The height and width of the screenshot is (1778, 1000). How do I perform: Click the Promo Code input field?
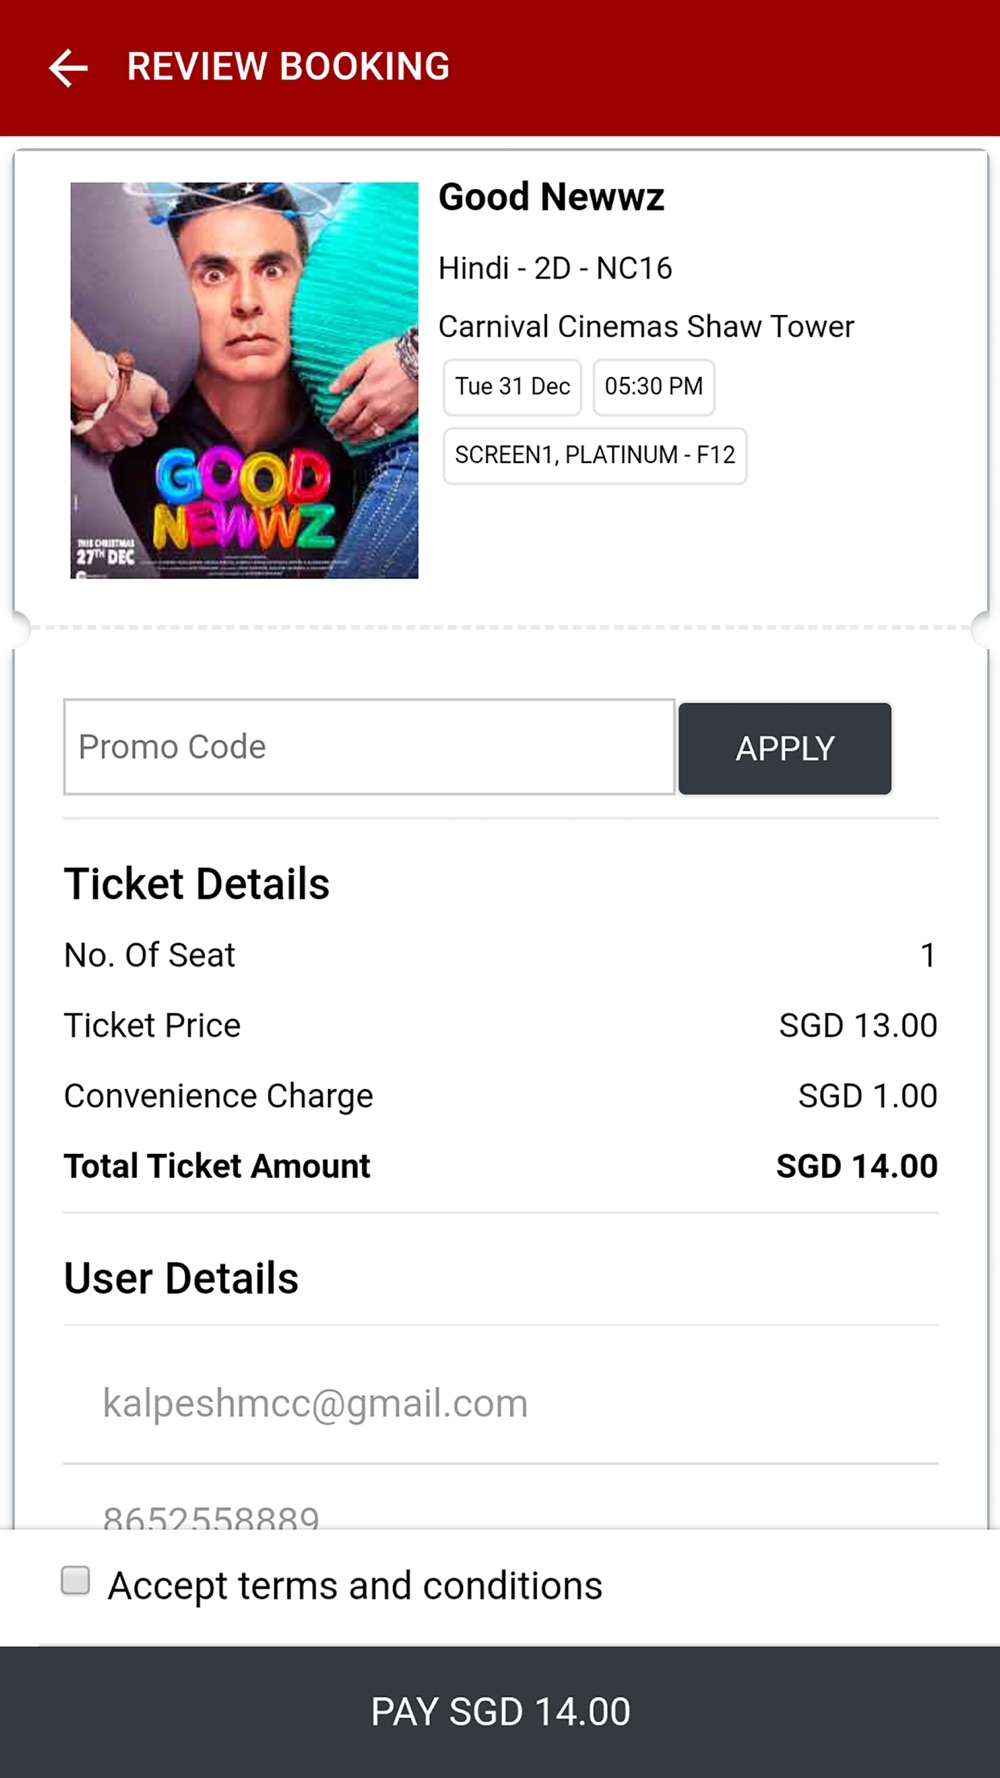tap(369, 747)
